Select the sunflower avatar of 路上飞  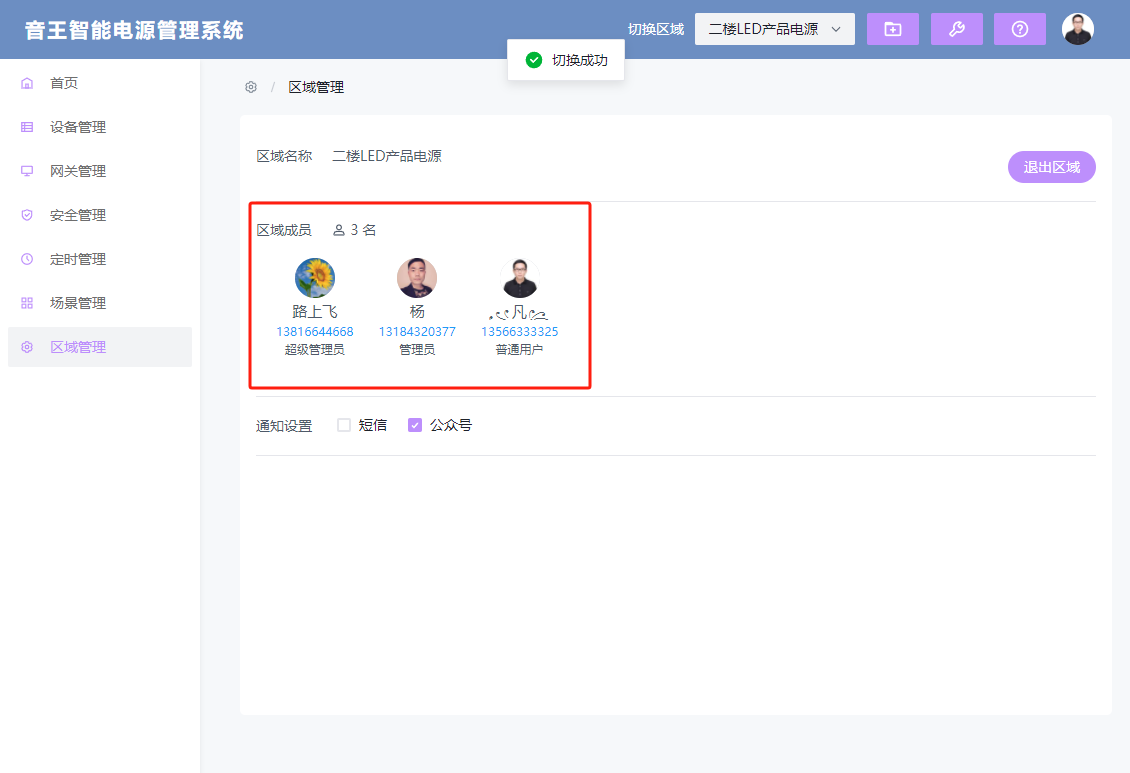(315, 278)
